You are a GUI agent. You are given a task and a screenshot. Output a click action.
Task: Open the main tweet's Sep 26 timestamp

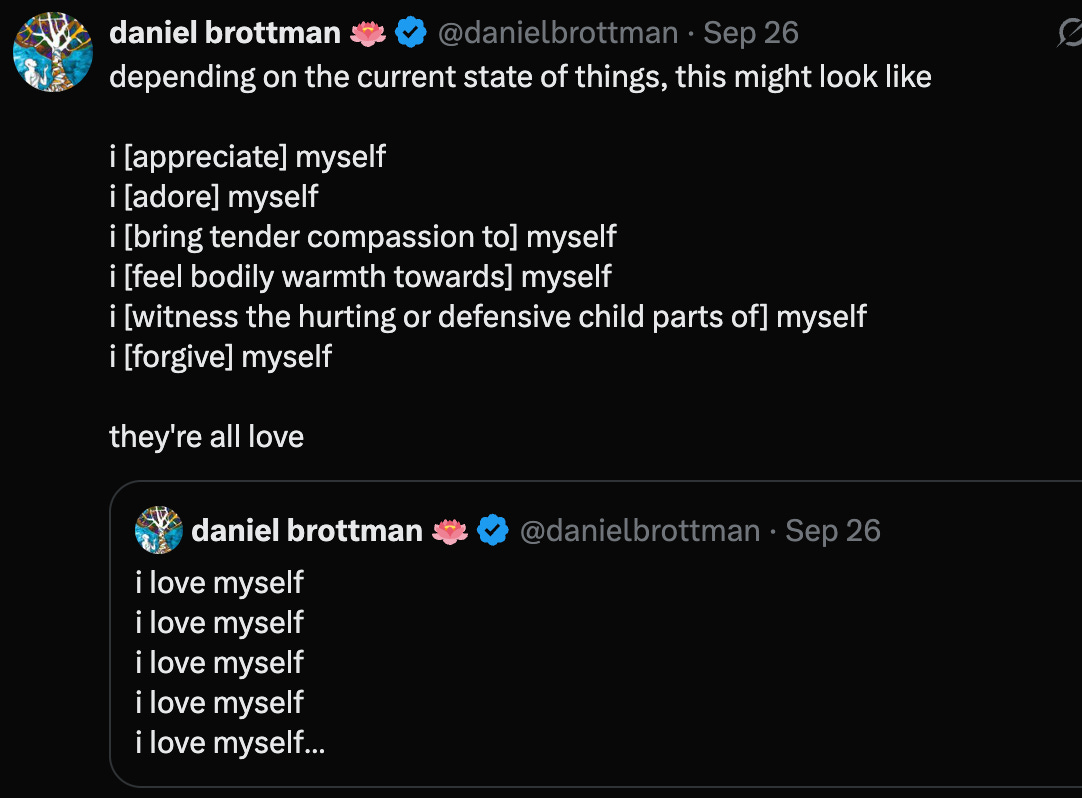(x=751, y=33)
